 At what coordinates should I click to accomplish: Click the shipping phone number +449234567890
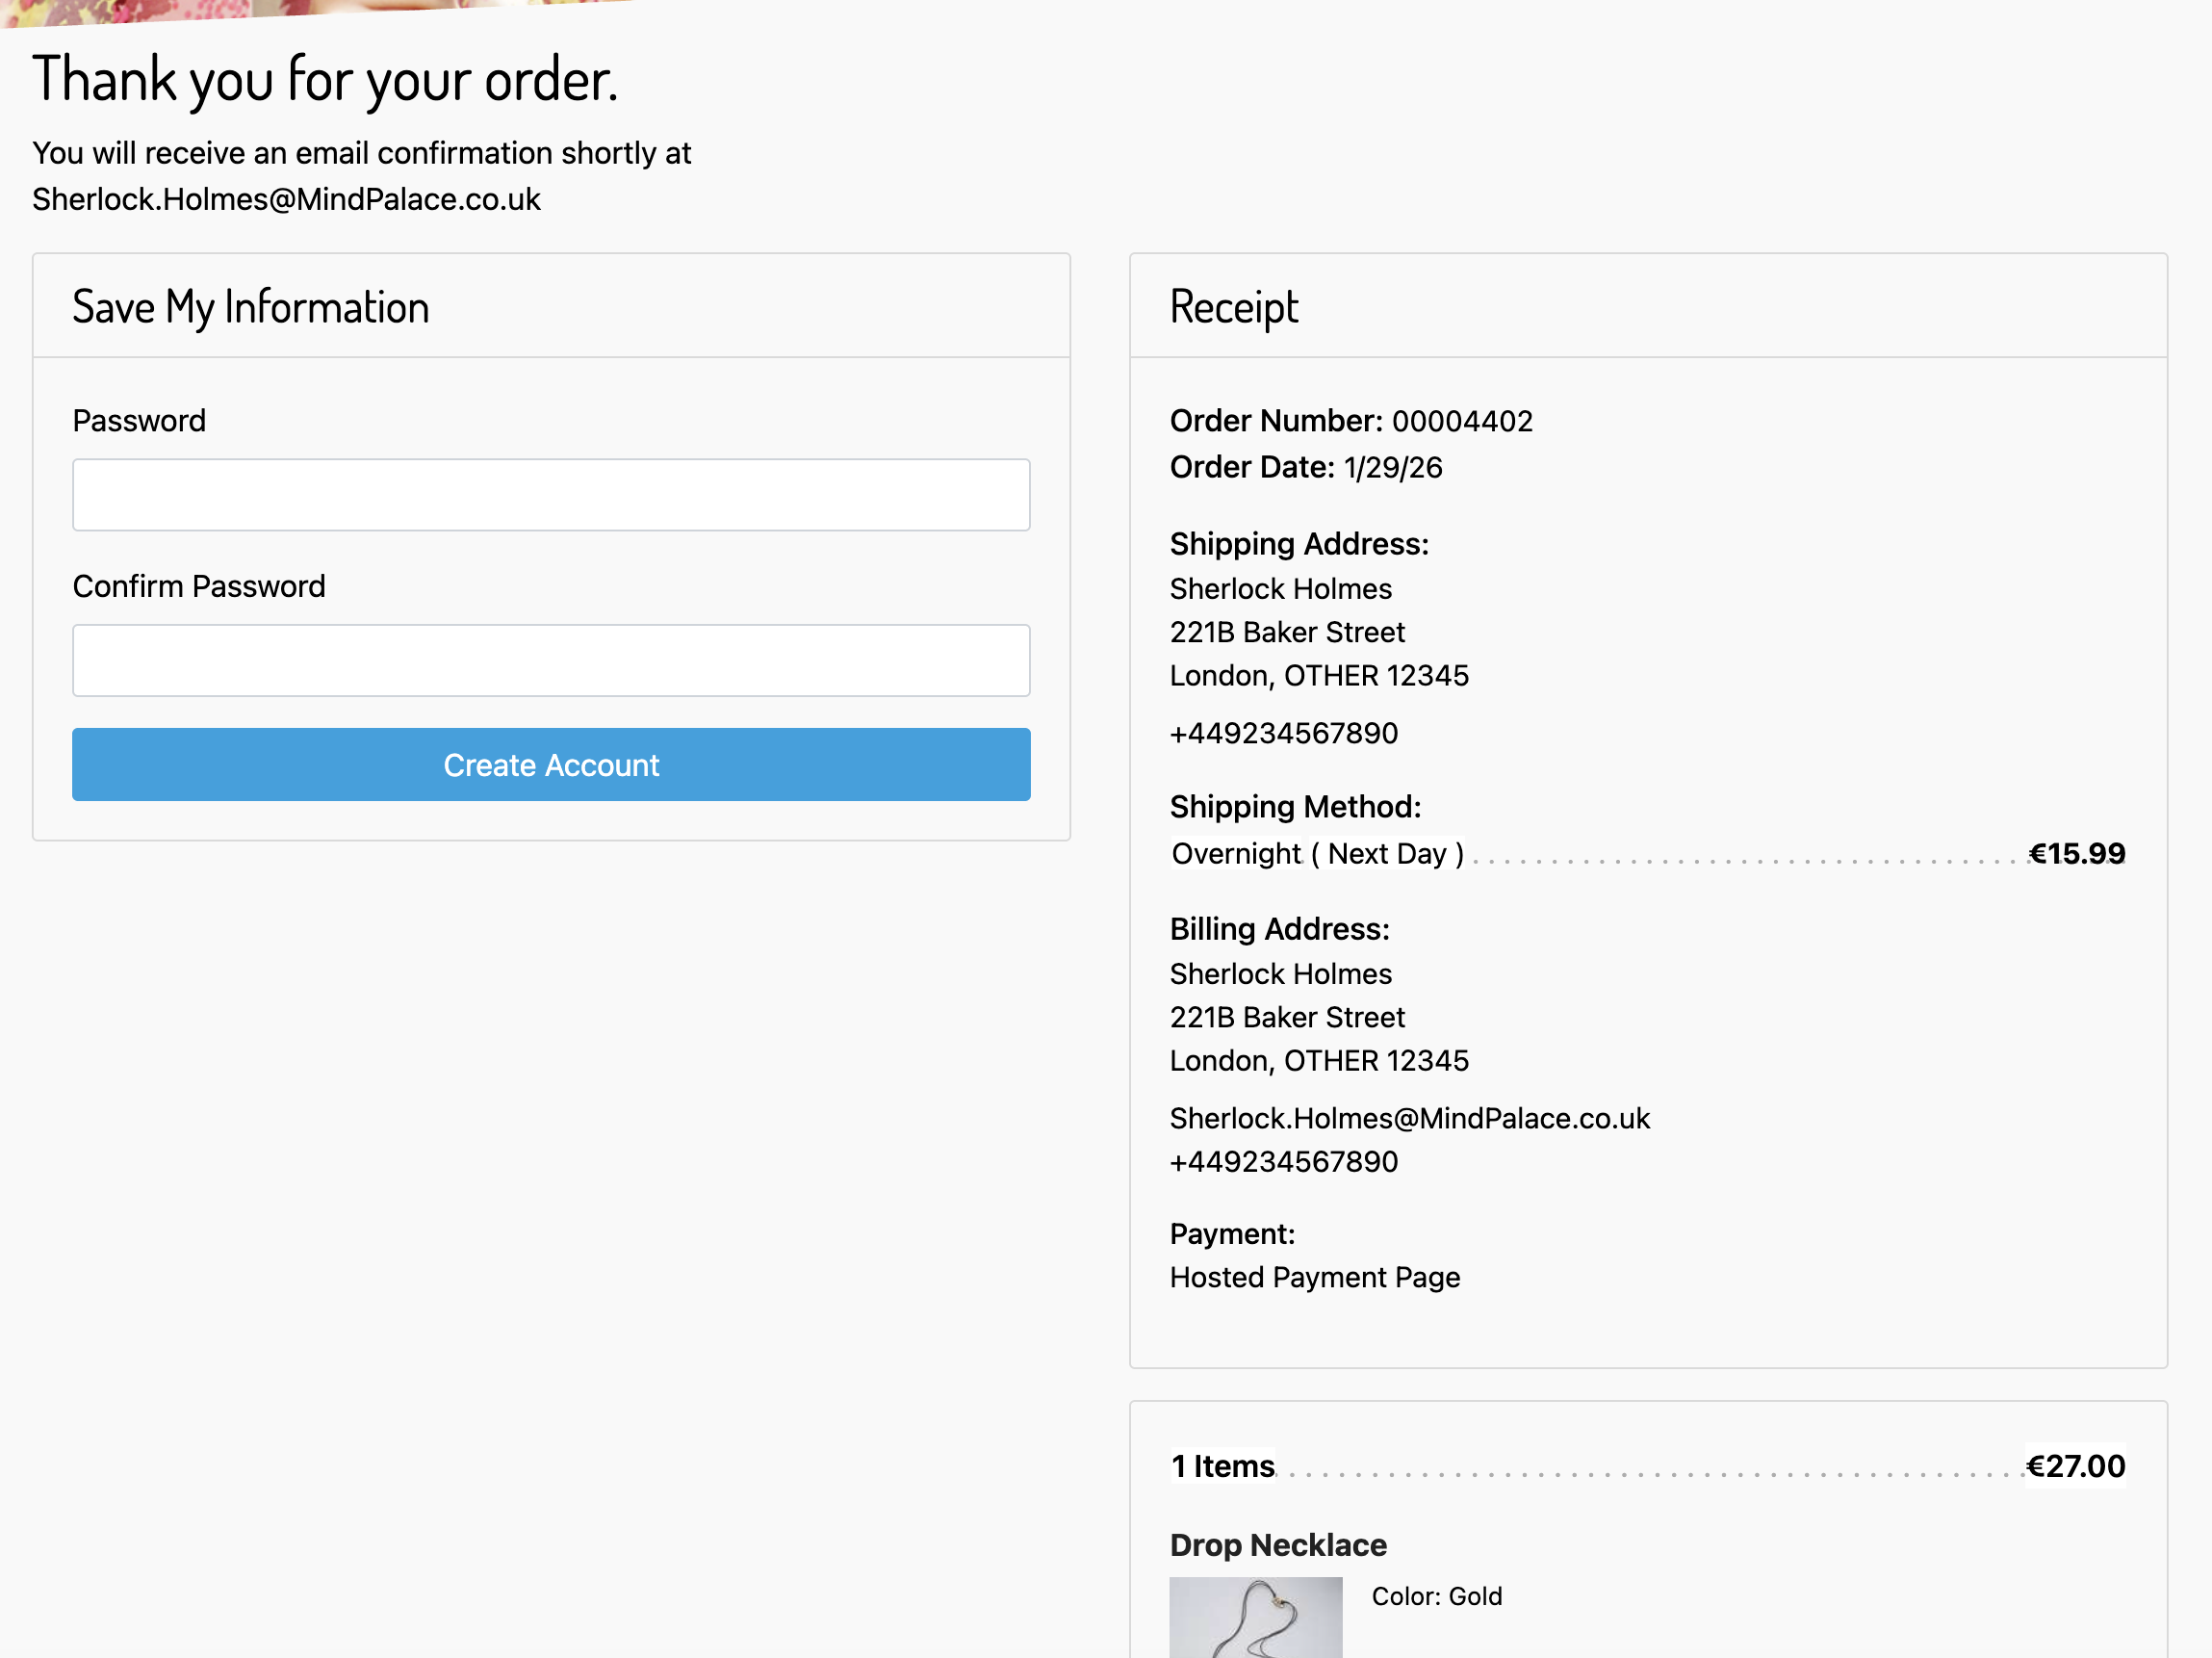pos(1284,732)
